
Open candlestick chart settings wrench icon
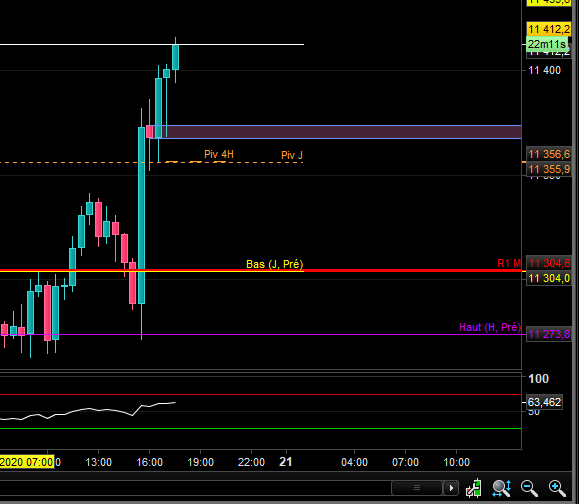(x=473, y=488)
